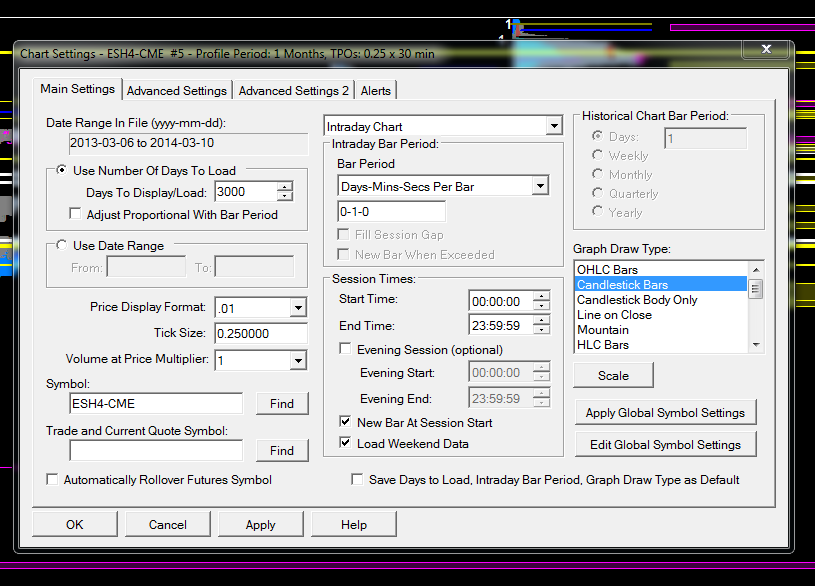Decrement the End Time spinner

tap(542, 330)
